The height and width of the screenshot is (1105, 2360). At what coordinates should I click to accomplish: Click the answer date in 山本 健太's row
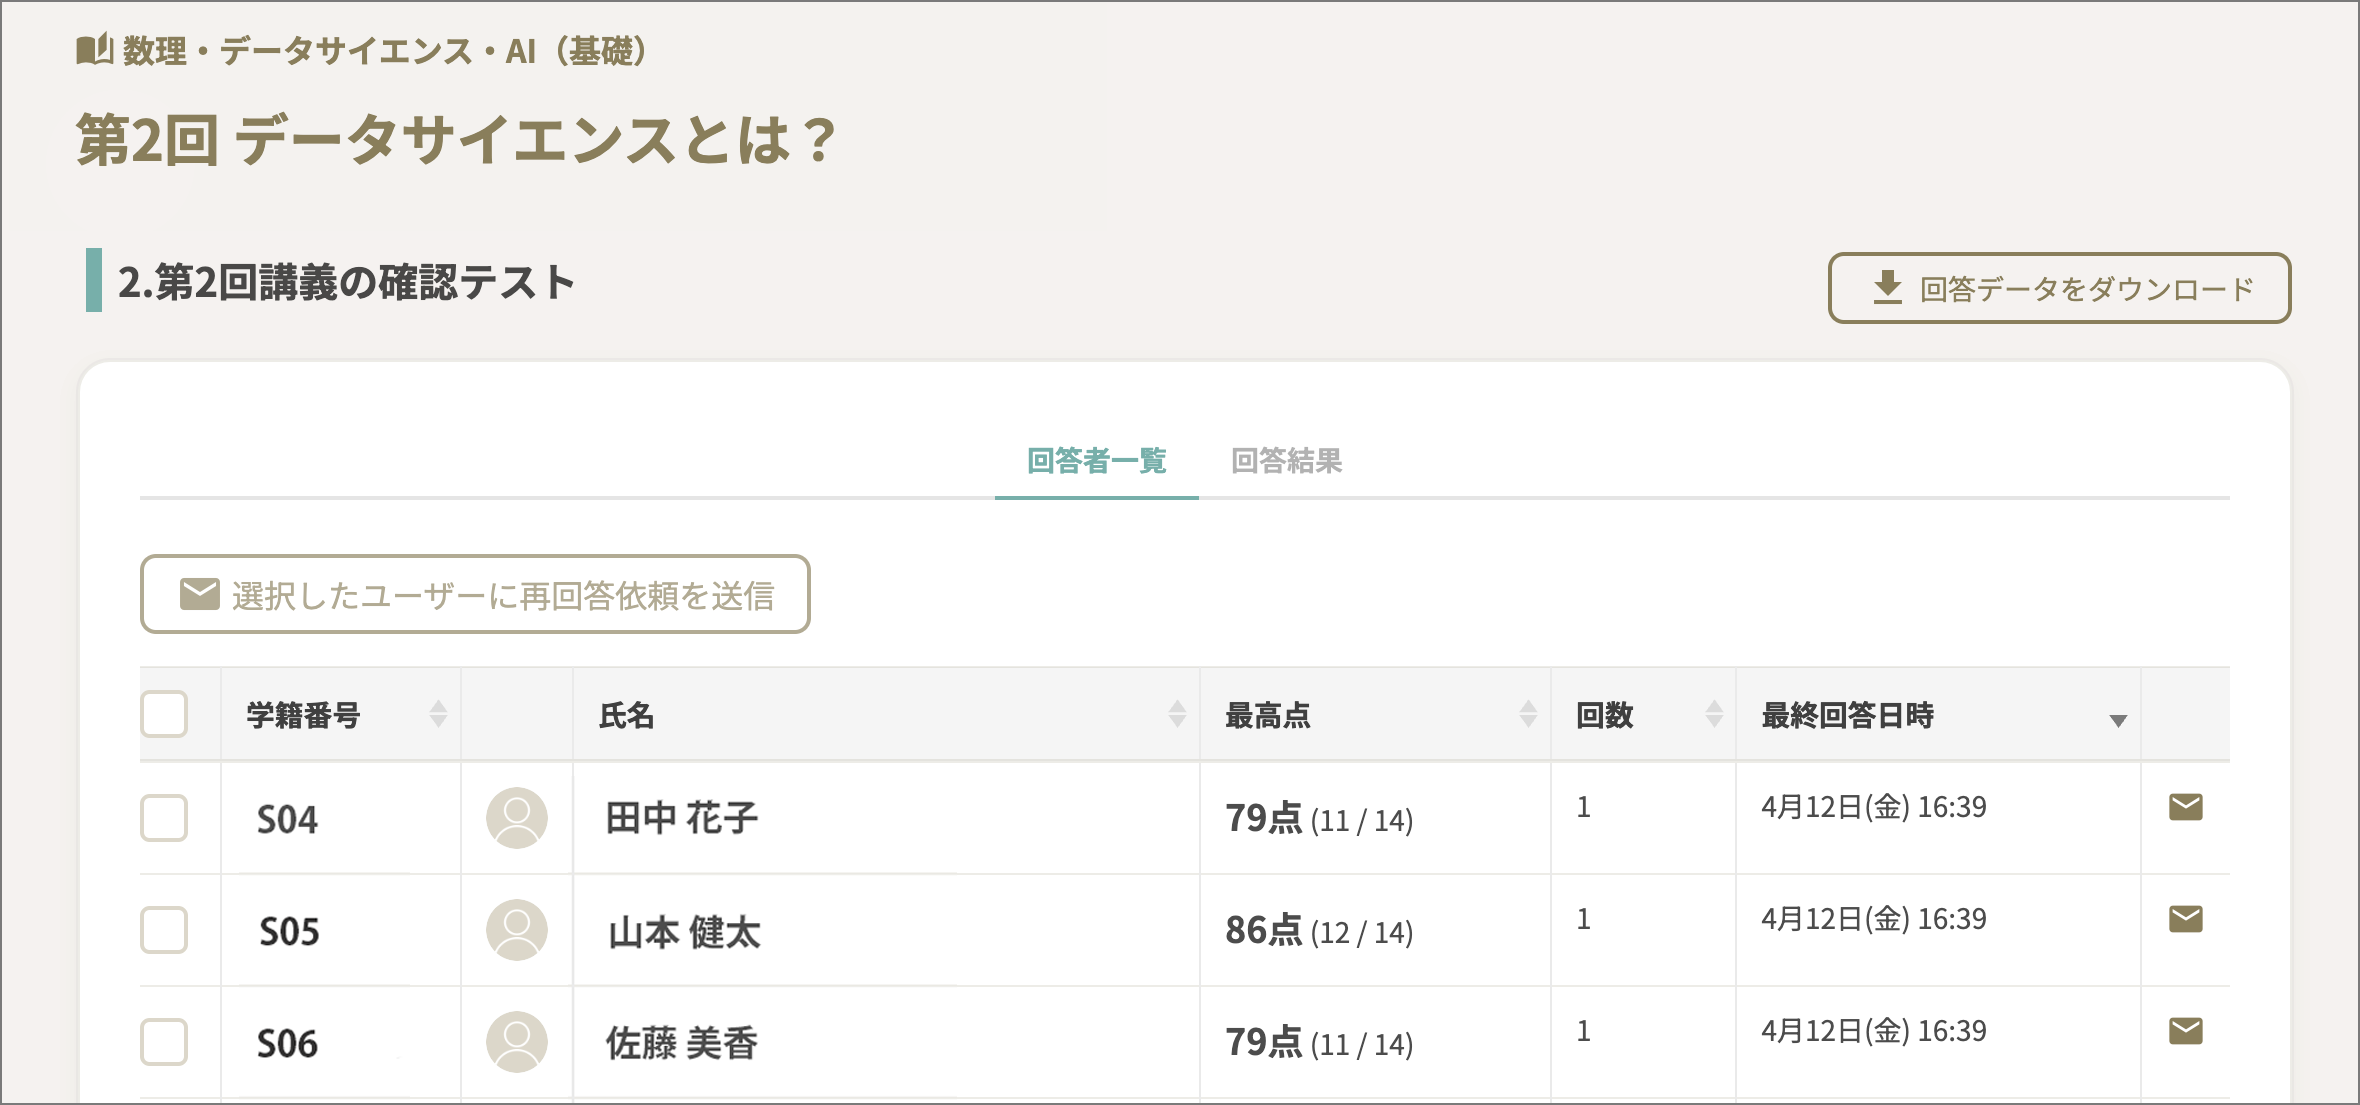pyautogui.click(x=1874, y=919)
